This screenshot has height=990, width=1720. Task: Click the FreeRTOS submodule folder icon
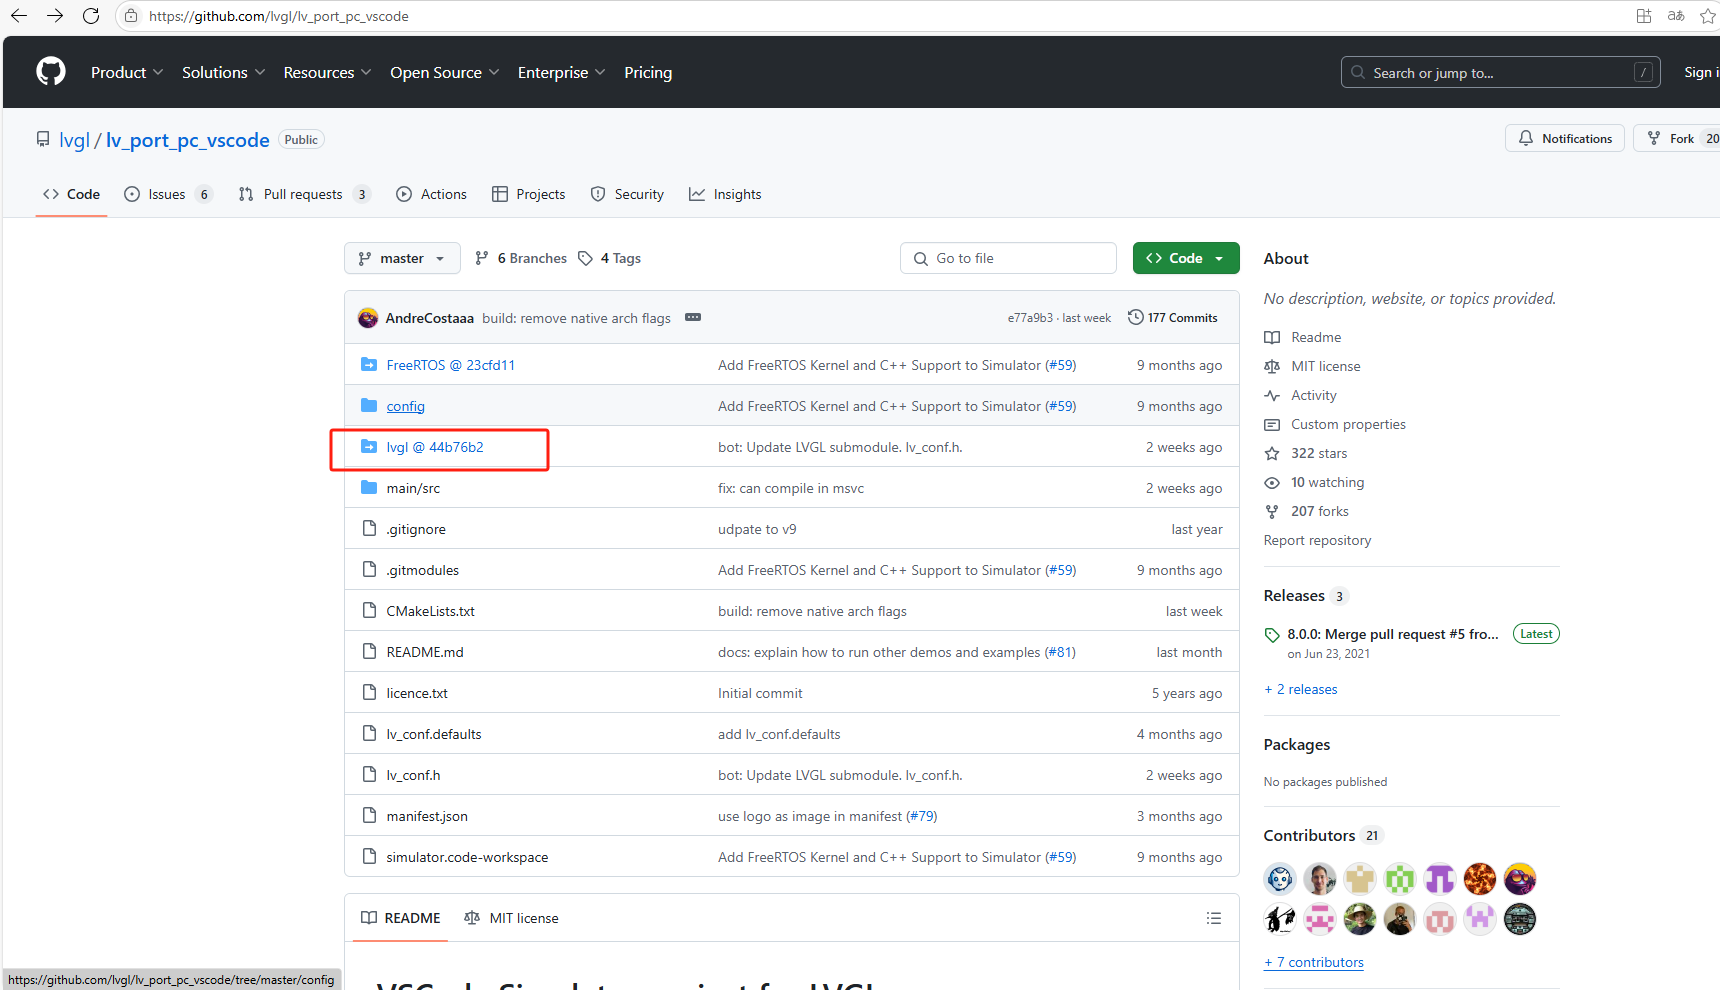[369, 364]
